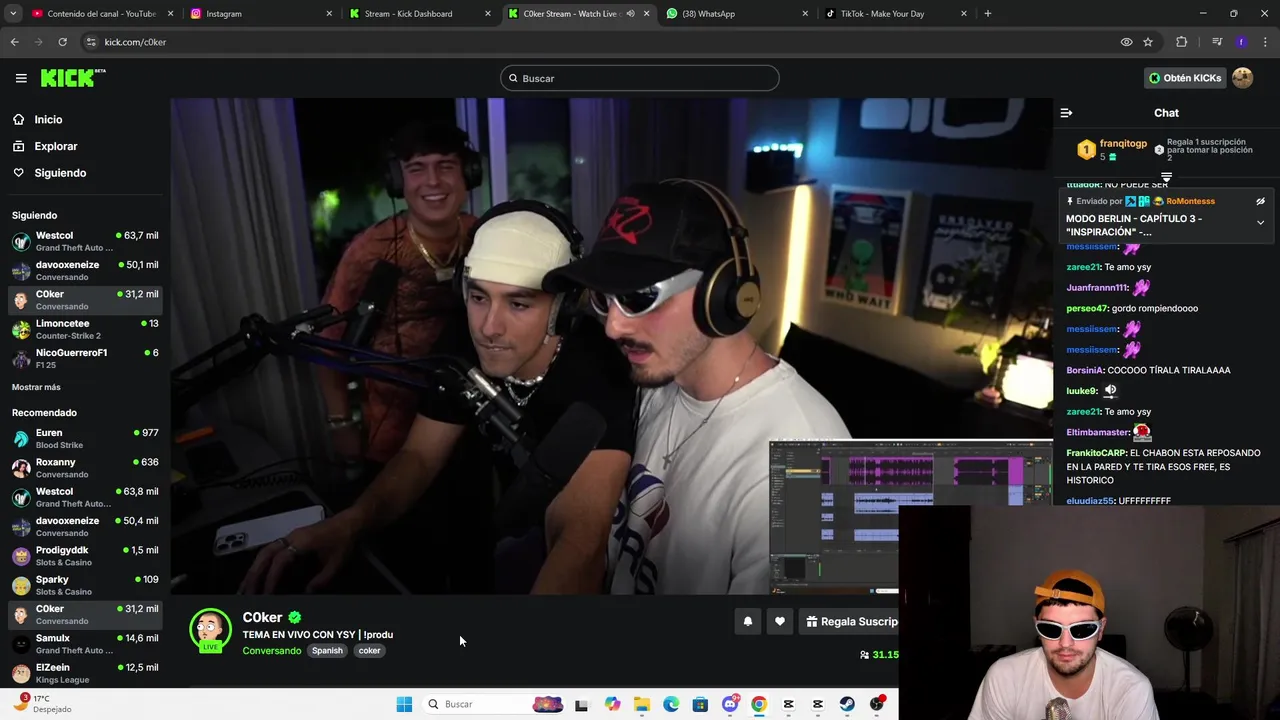Screen dimensions: 1280x720
Task: Open Samulx recommended channel
Action: (85, 643)
